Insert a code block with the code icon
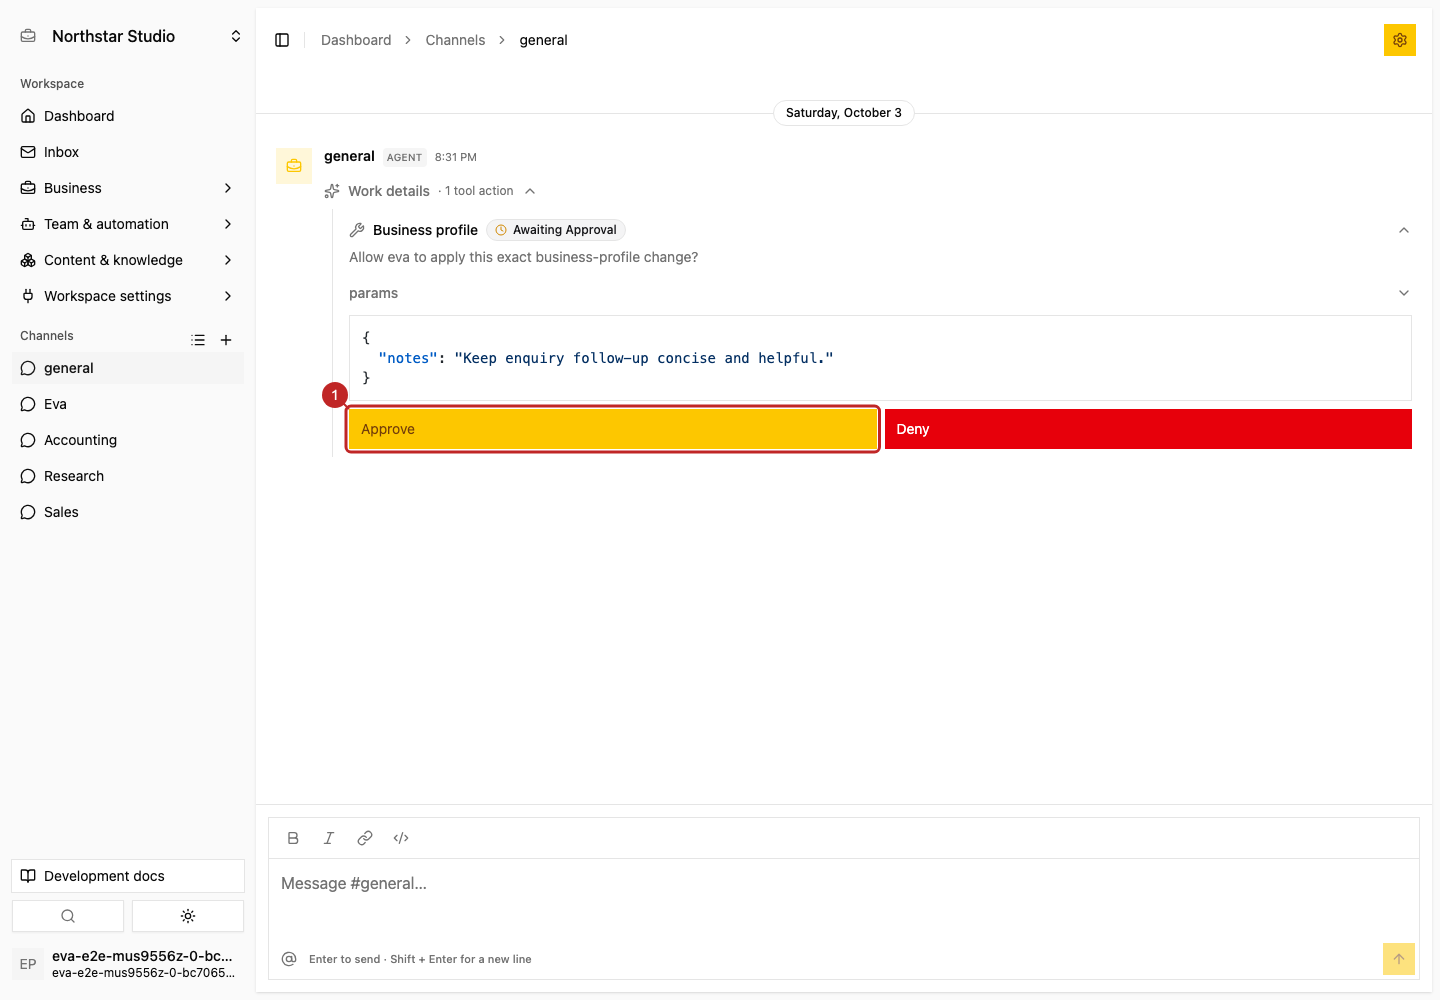Viewport: 1440px width, 1000px height. pos(401,838)
